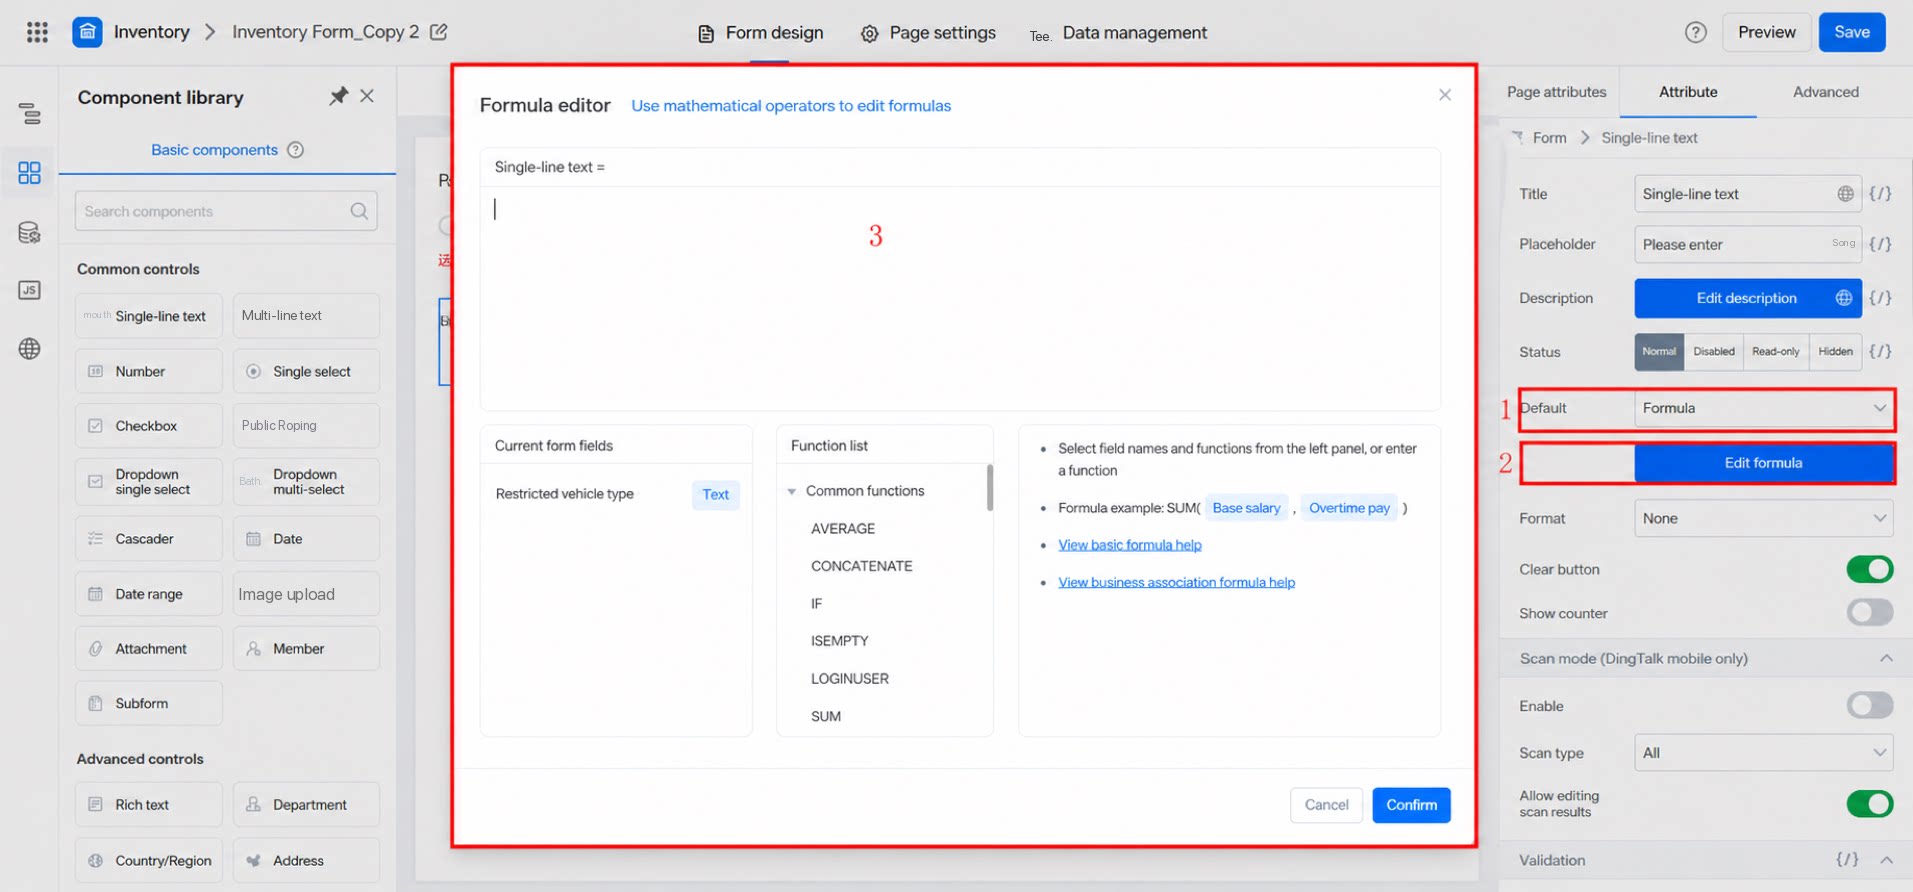This screenshot has height=892, width=1913.
Task: Open View basic formula help link
Action: point(1130,545)
